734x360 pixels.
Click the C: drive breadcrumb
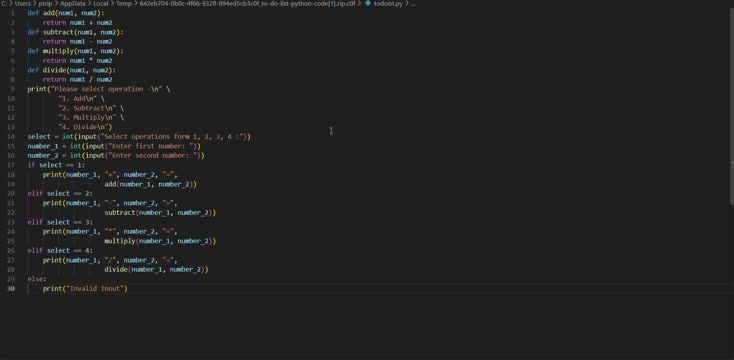click(4, 3)
